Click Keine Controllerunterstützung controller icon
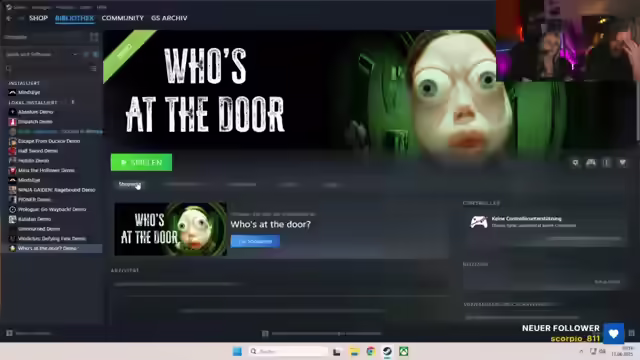 click(x=479, y=222)
